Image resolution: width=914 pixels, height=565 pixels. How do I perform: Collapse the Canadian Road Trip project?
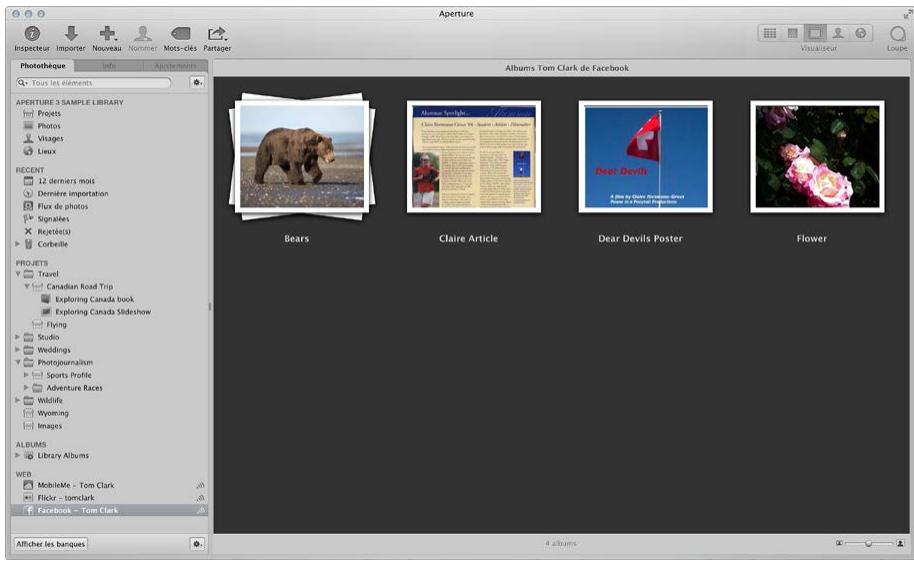coord(27,286)
